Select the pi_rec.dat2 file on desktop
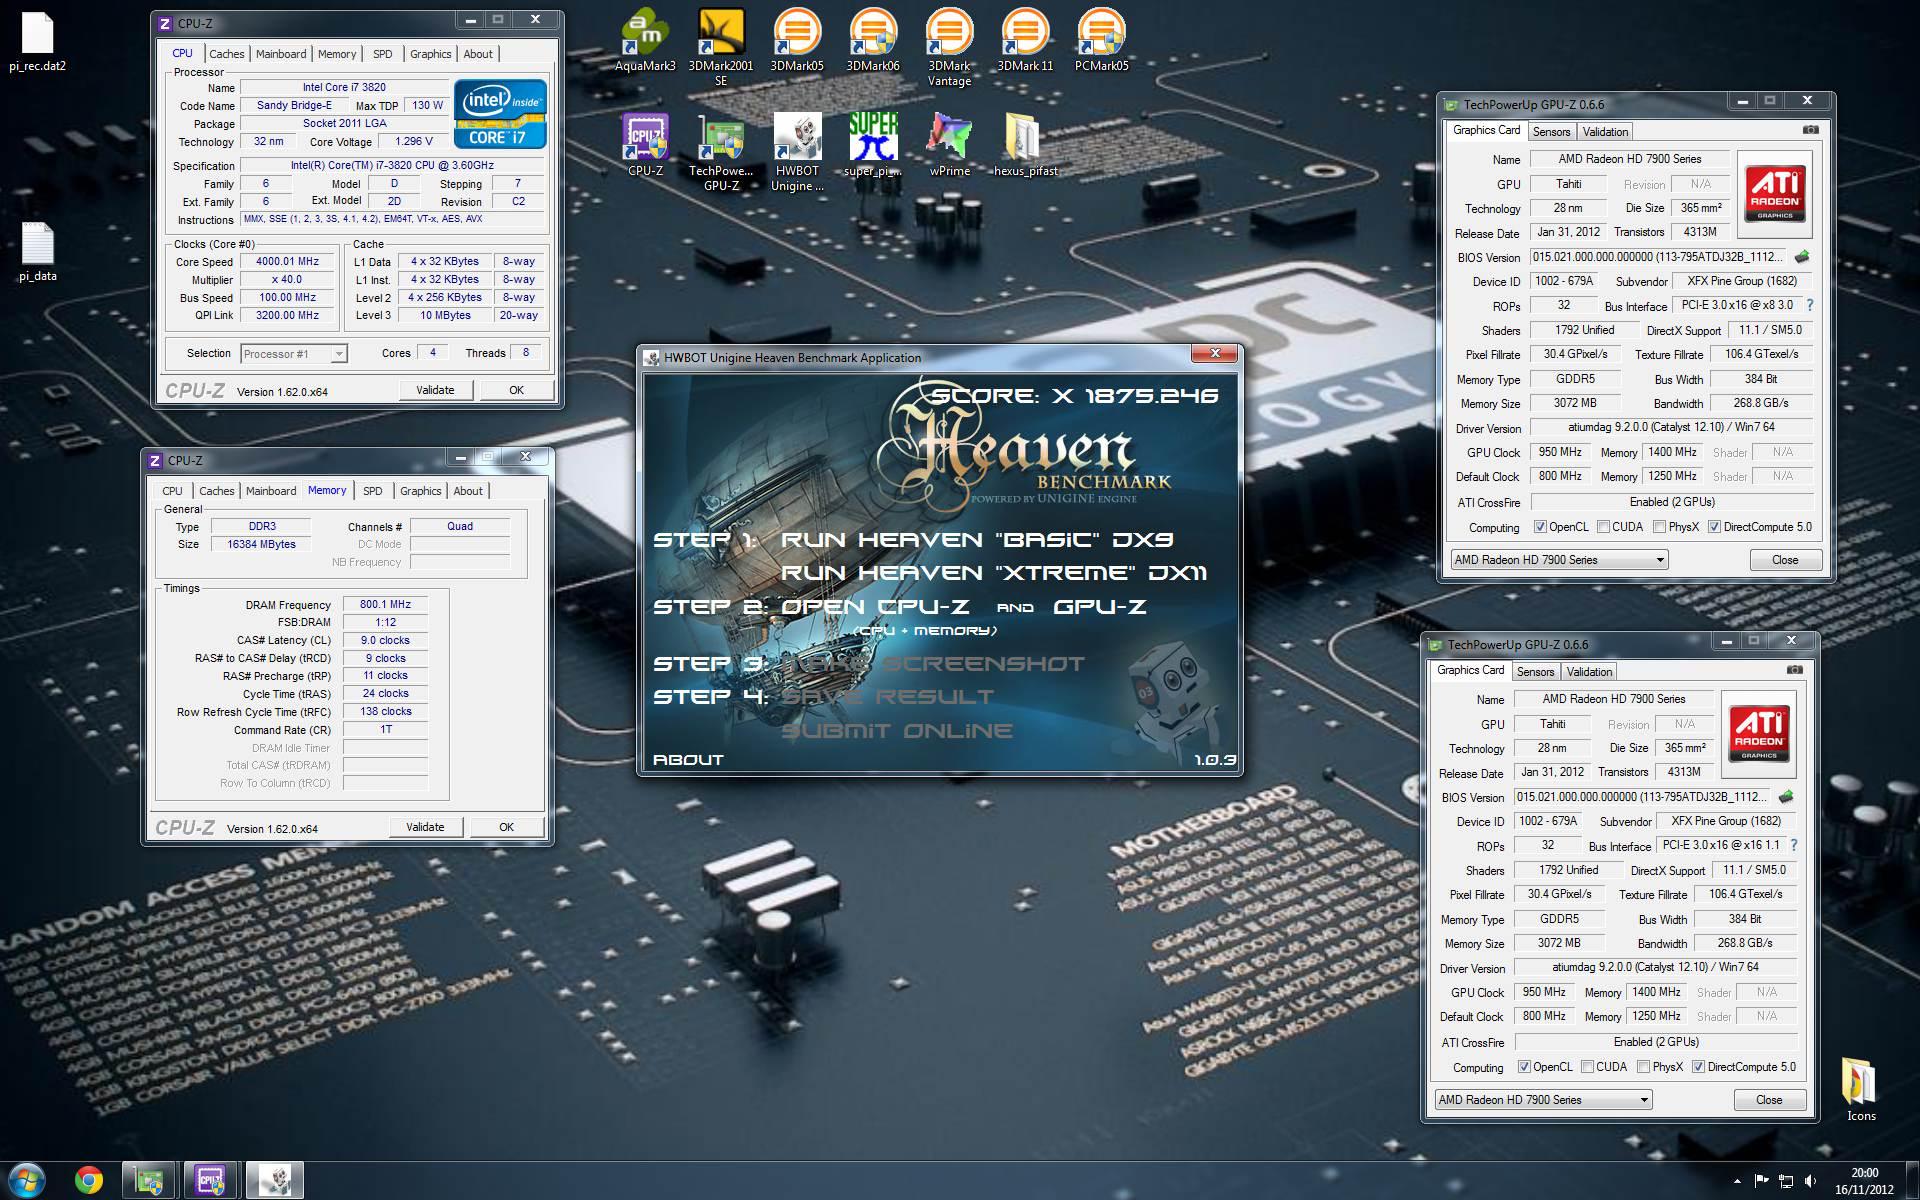 coord(37,42)
